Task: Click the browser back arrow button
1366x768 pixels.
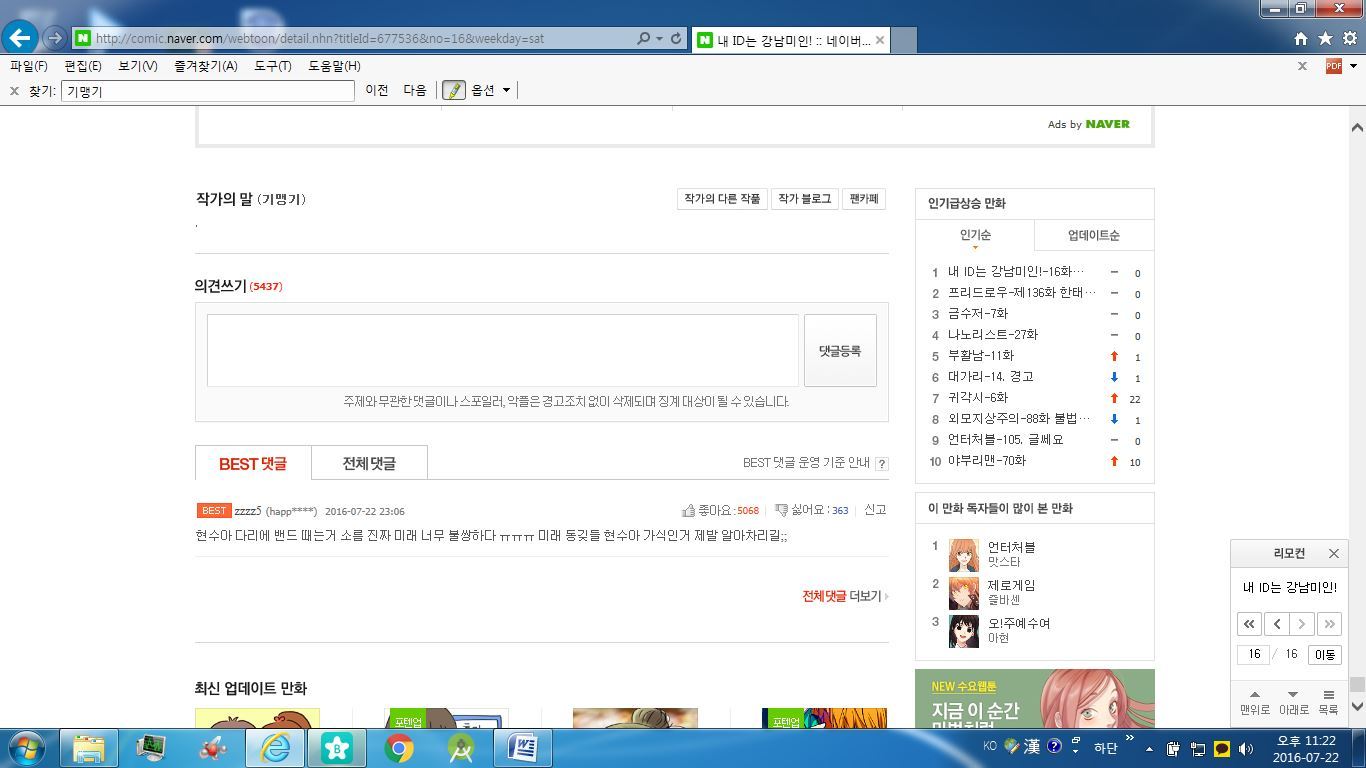Action: [20, 38]
